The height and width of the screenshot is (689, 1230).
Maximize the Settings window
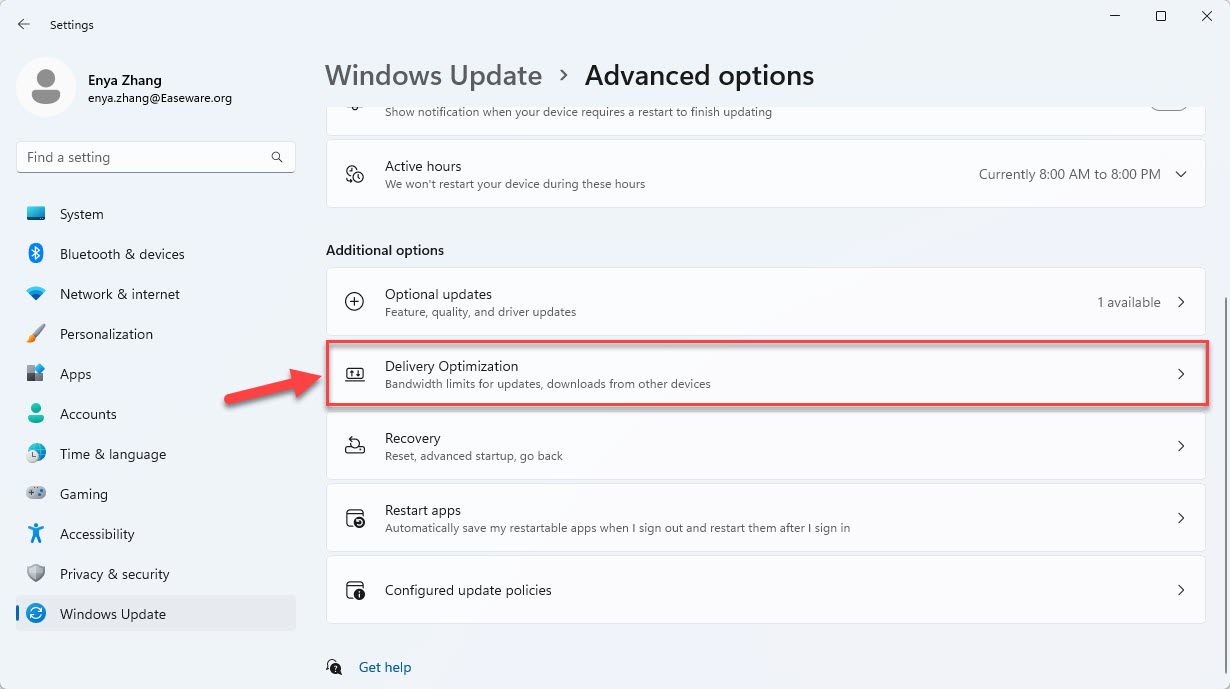coord(1160,16)
